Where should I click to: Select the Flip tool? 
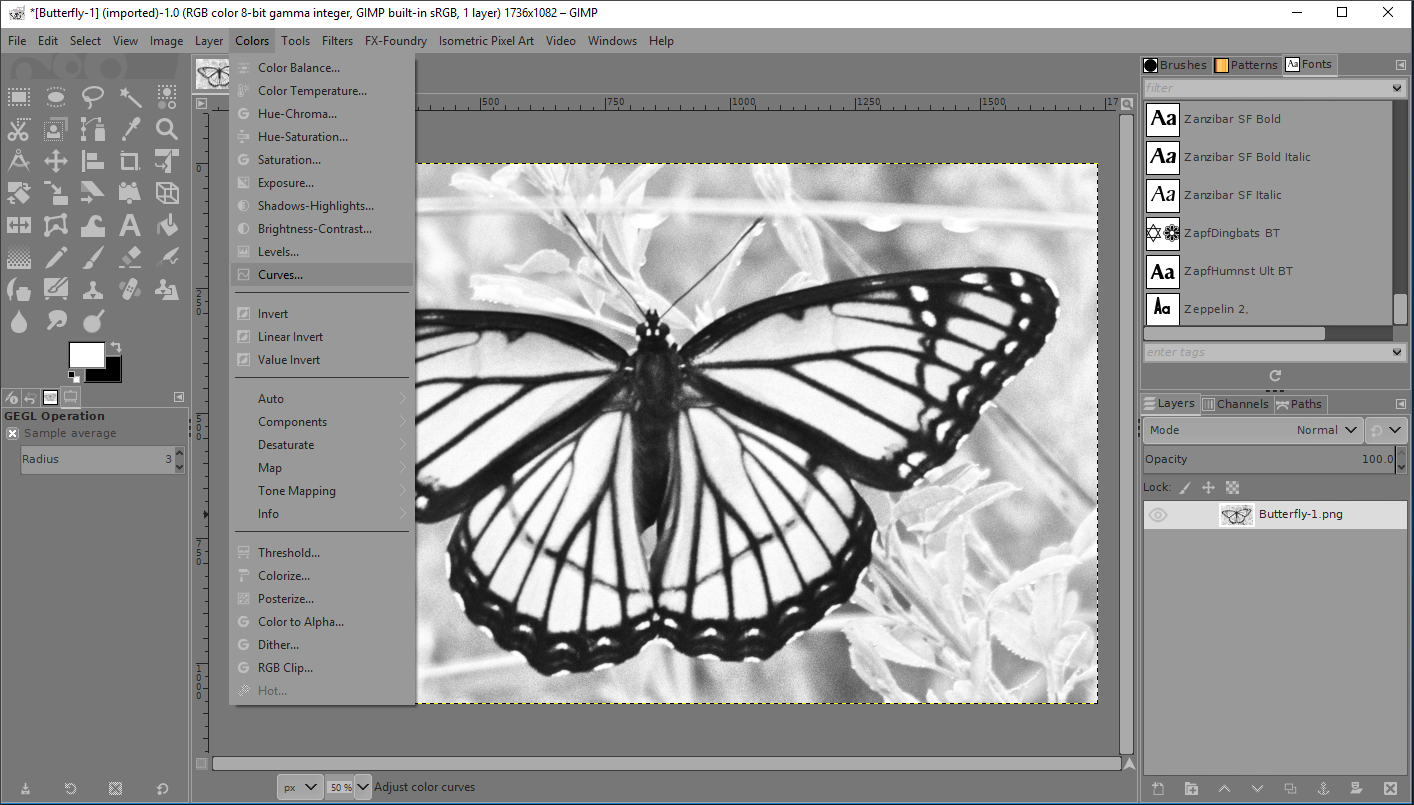(19, 225)
